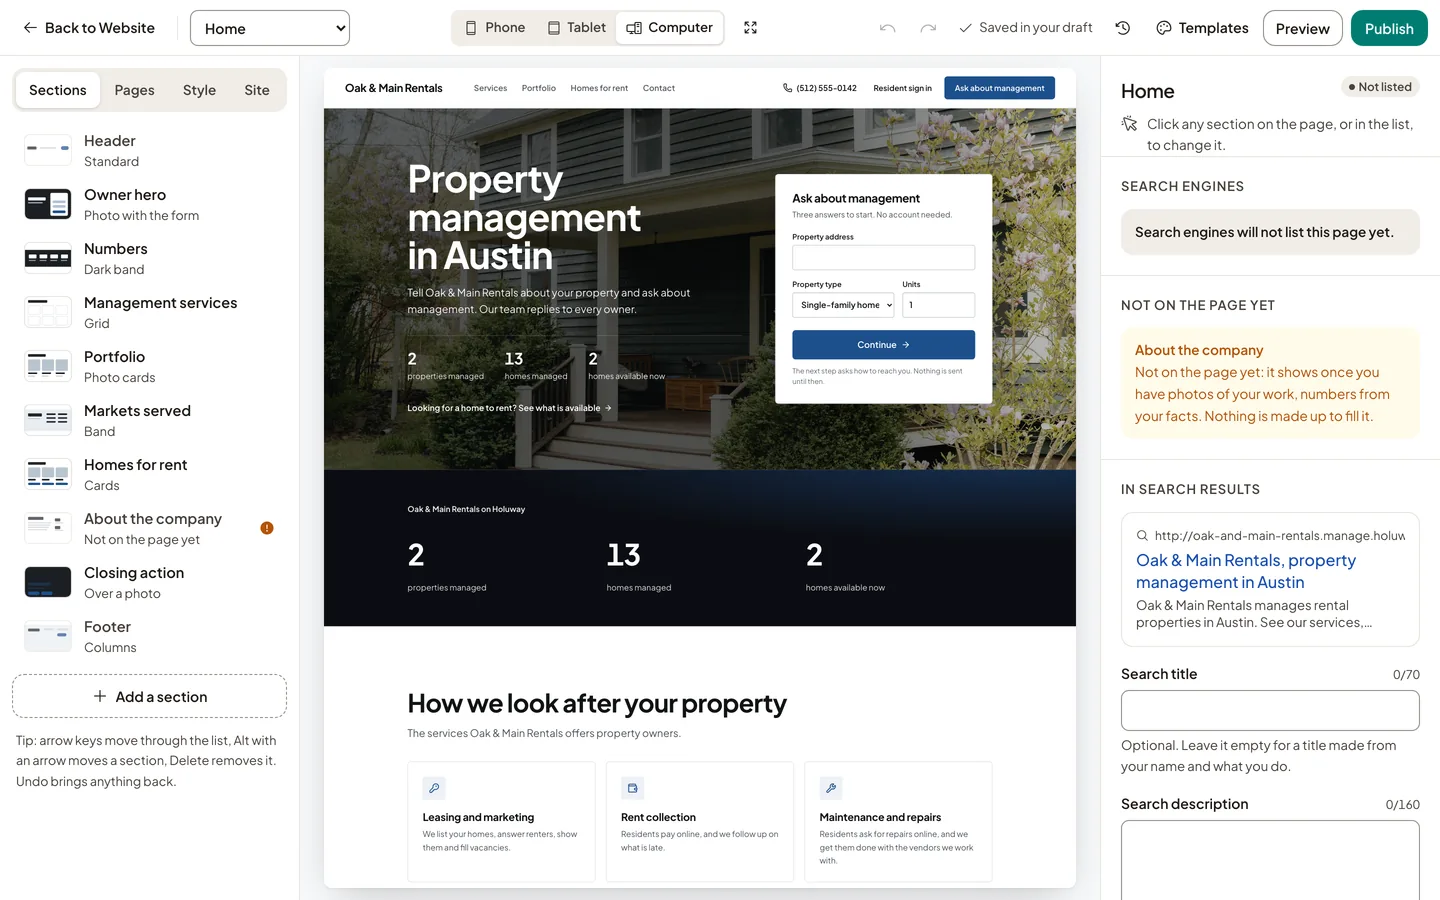Click the redo arrow in the top toolbar
Viewport: 1440px width, 900px height.
[928, 28]
